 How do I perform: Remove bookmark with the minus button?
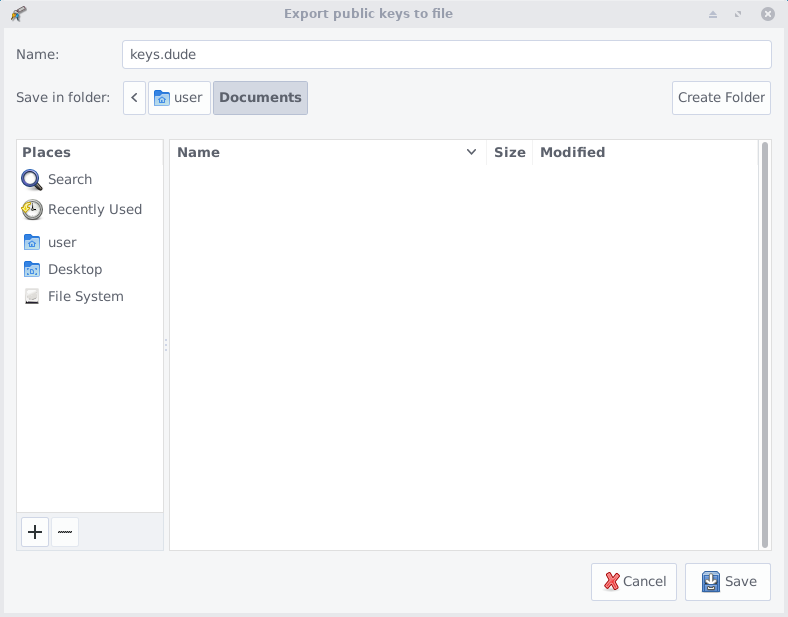[65, 532]
